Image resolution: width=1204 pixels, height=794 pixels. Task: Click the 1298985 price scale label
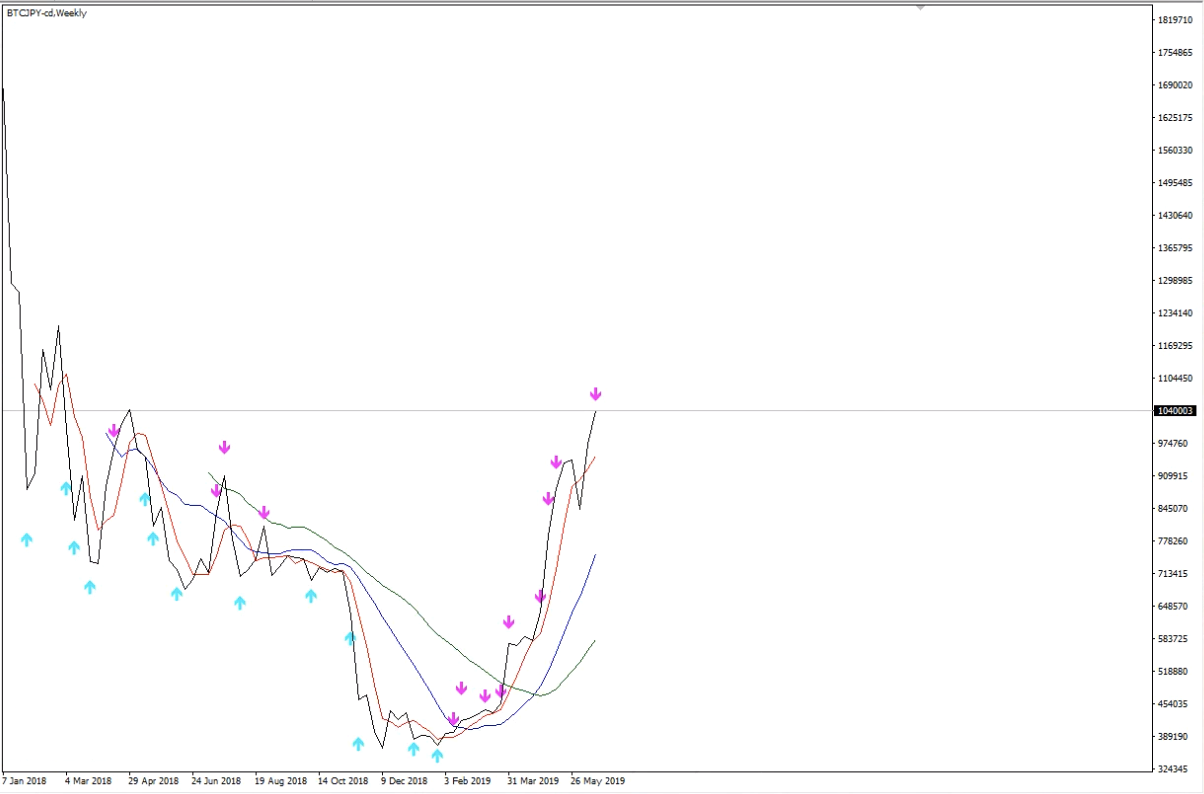pyautogui.click(x=1173, y=281)
